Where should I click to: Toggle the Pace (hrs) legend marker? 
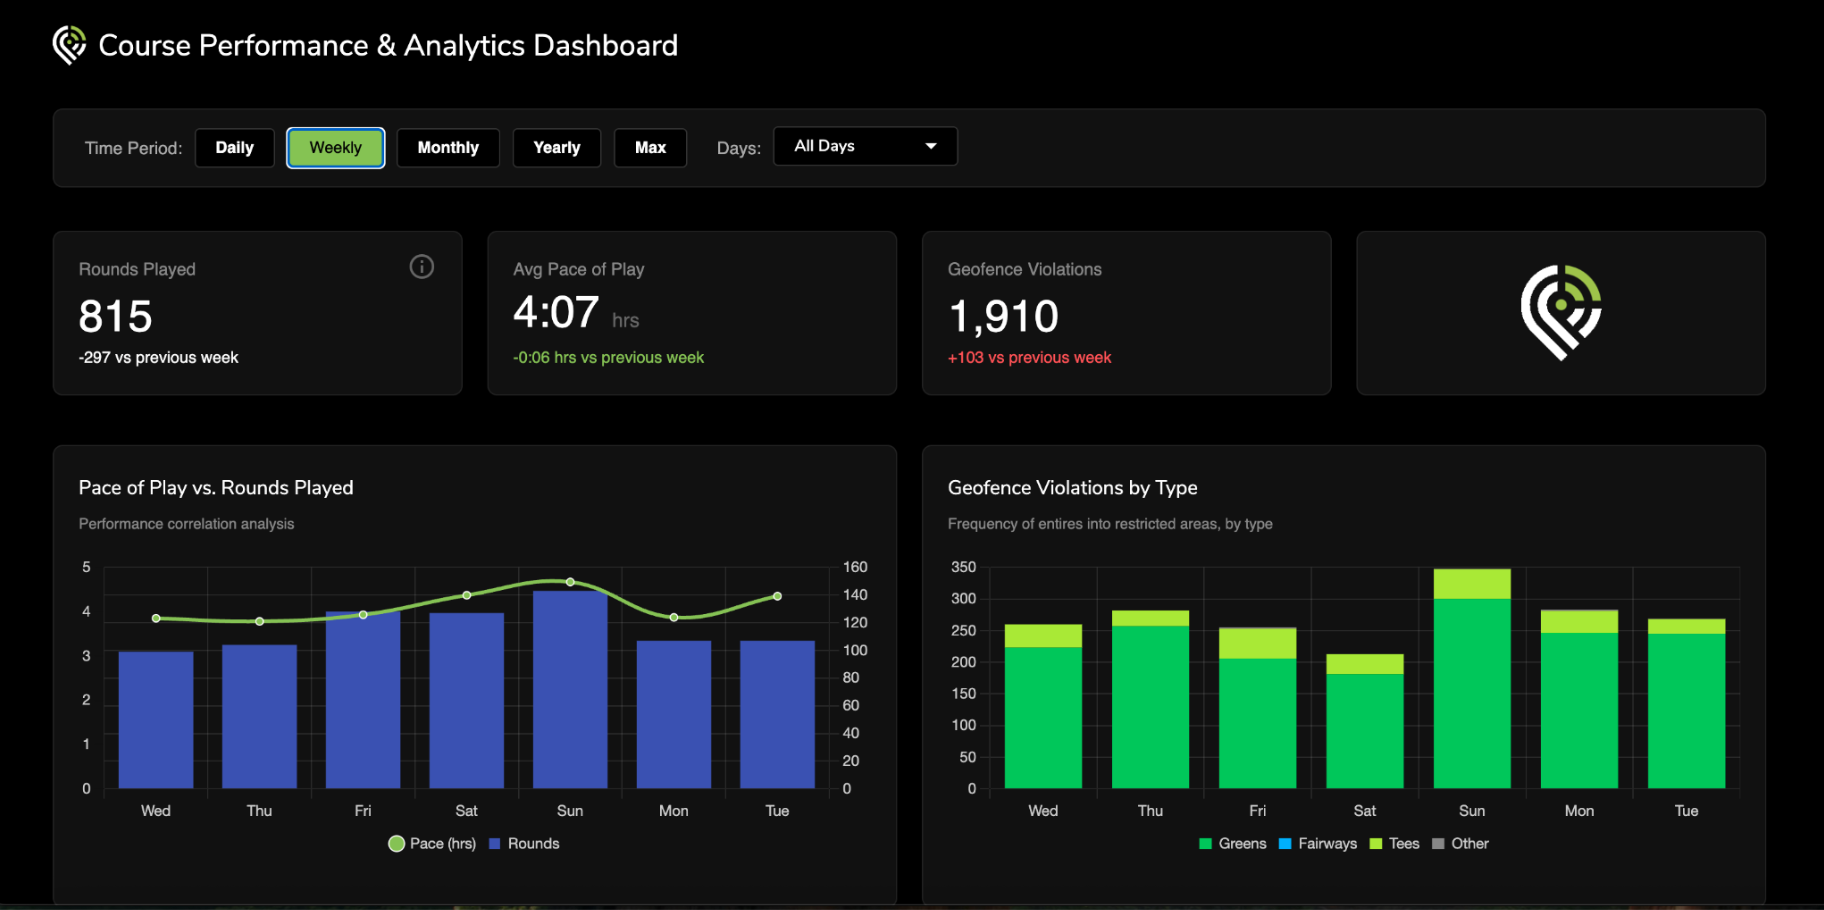pos(397,844)
